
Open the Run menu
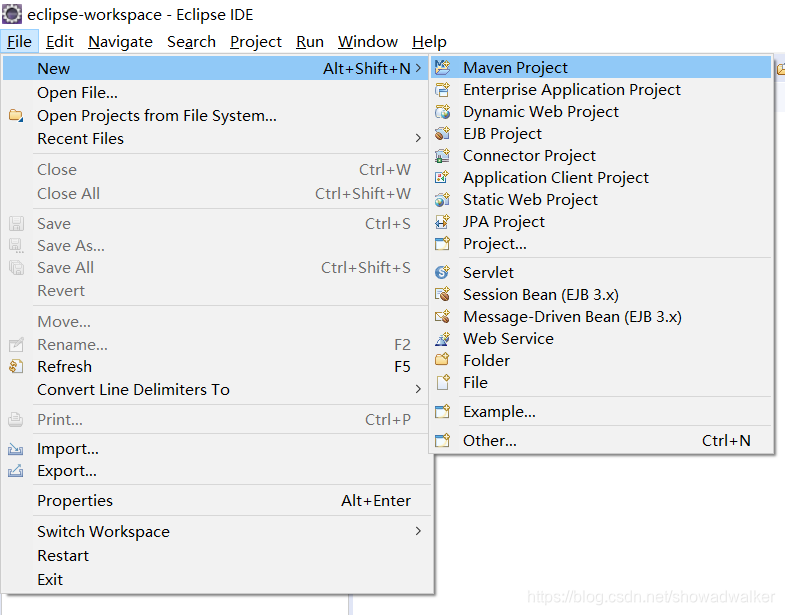click(310, 42)
